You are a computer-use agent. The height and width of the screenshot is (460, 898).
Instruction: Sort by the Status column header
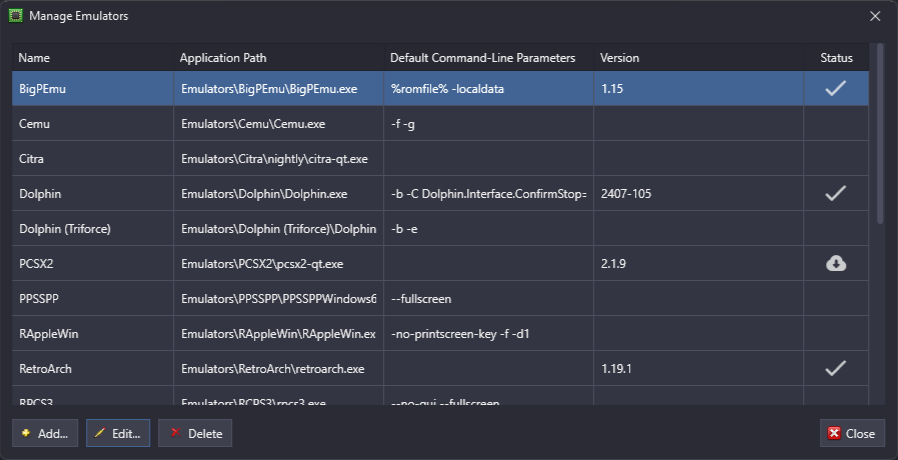point(836,58)
